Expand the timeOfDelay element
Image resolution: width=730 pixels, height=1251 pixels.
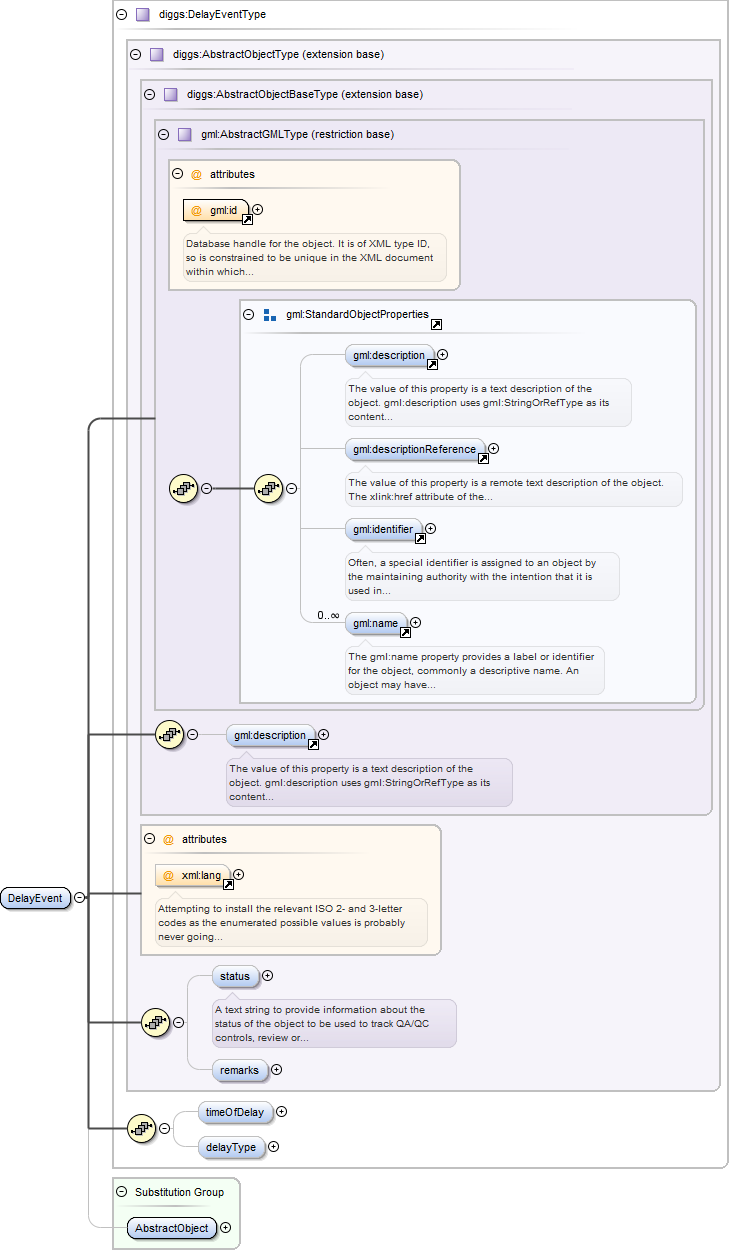click(x=282, y=1111)
